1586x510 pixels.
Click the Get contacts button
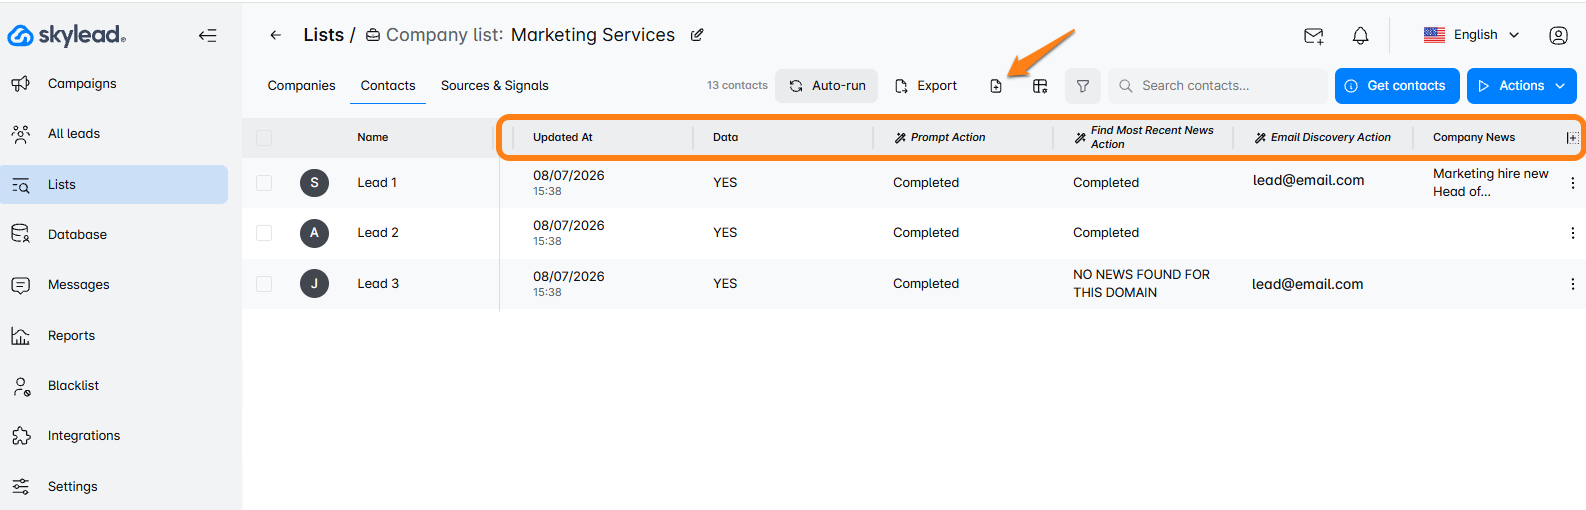pos(1397,86)
